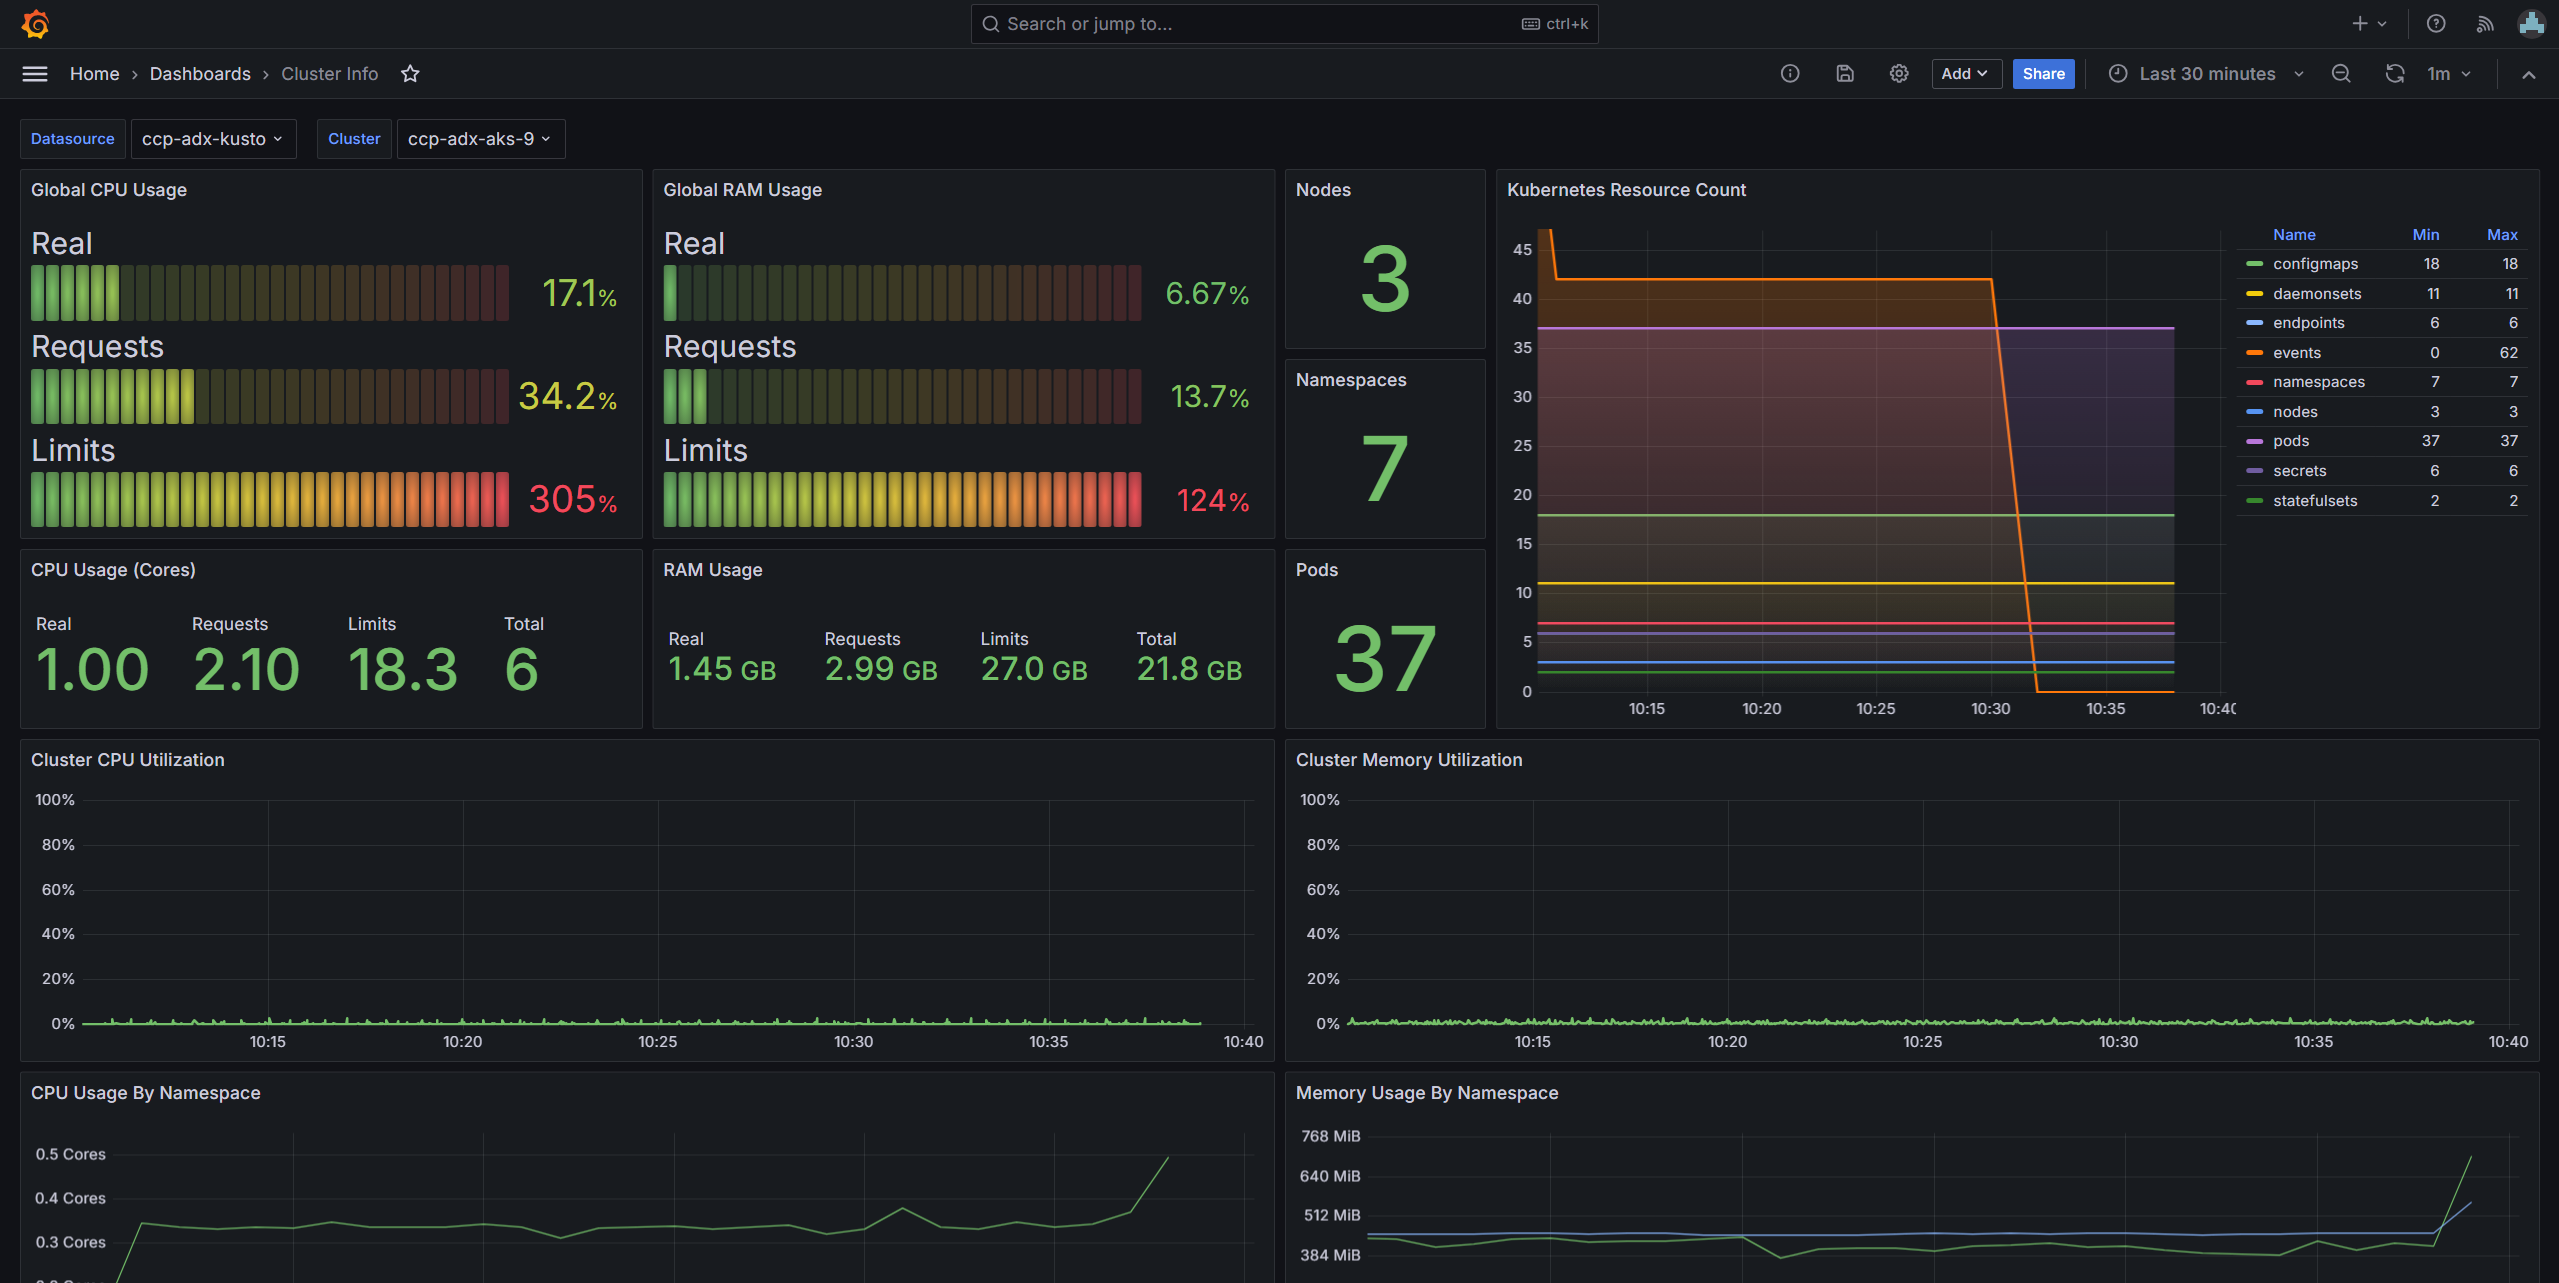Screen dimensions: 2559x1283
Task: Open Cluster Memory Utilization panel title
Action: [1409, 760]
